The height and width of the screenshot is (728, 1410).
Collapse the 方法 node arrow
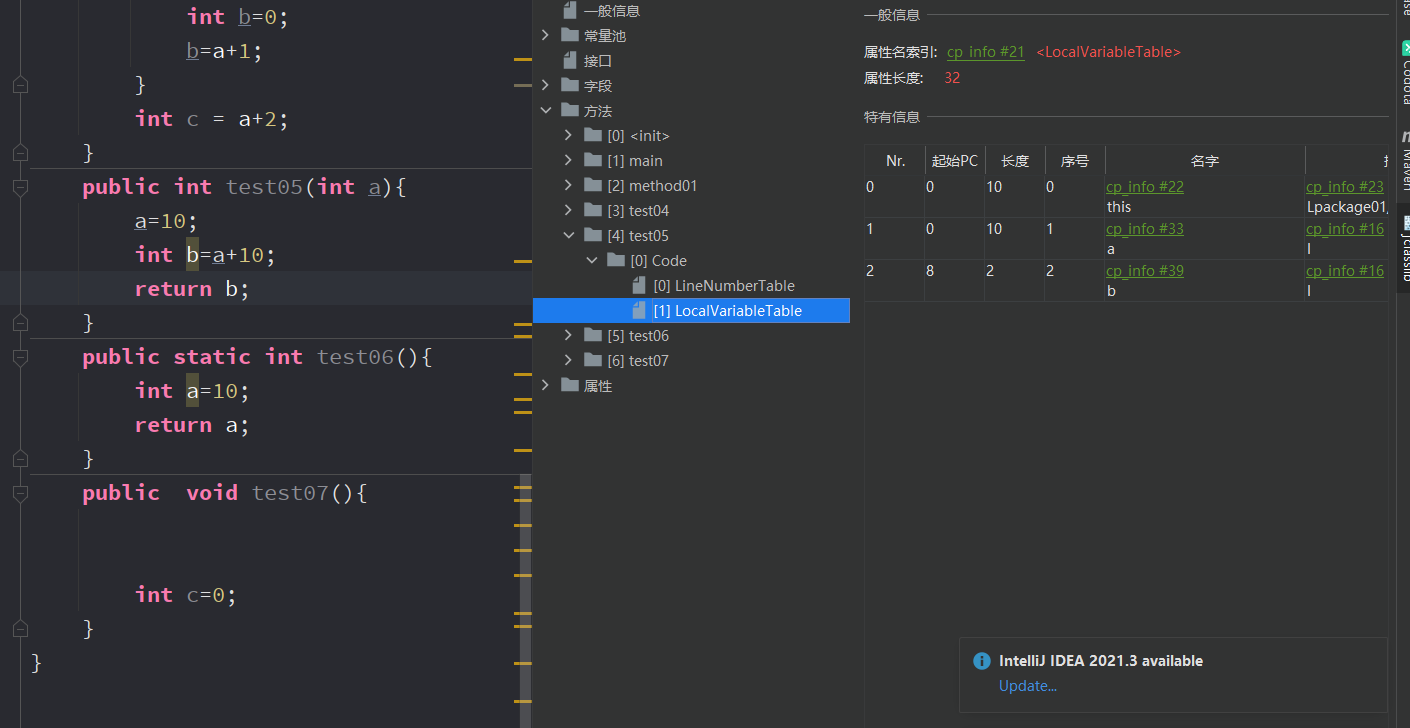tap(545, 110)
